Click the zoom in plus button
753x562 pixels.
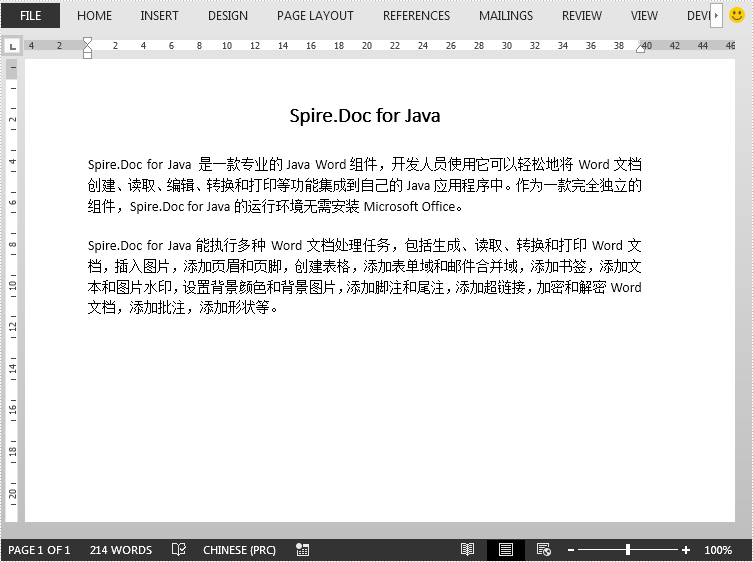click(x=686, y=550)
